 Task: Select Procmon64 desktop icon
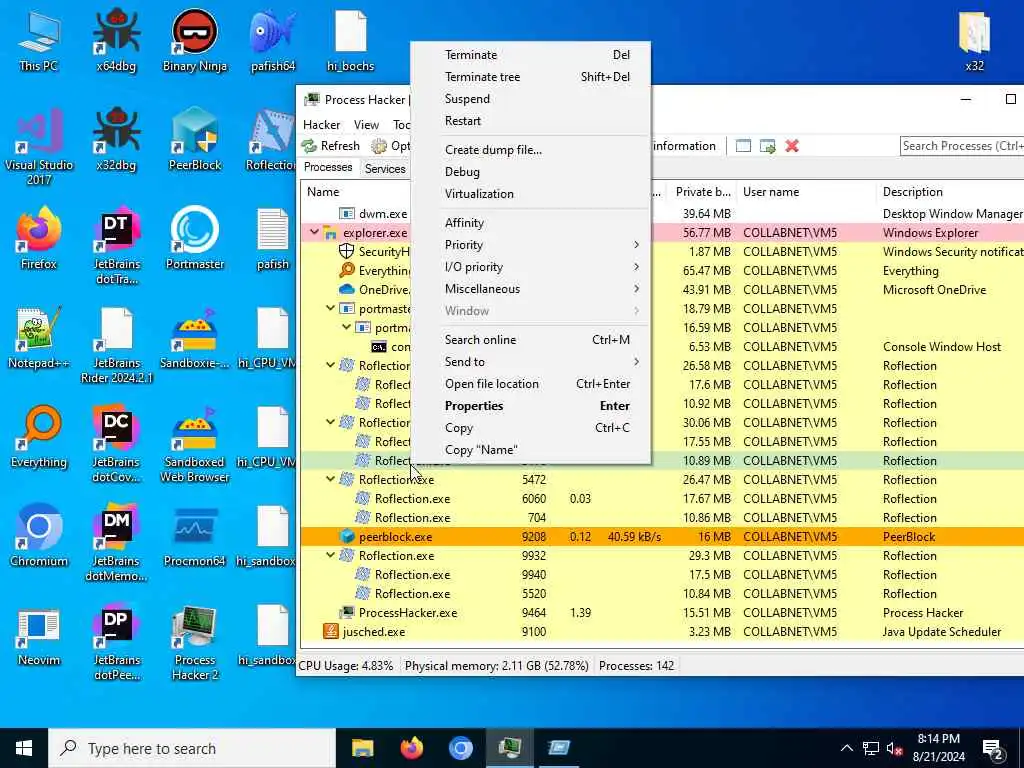tap(195, 536)
